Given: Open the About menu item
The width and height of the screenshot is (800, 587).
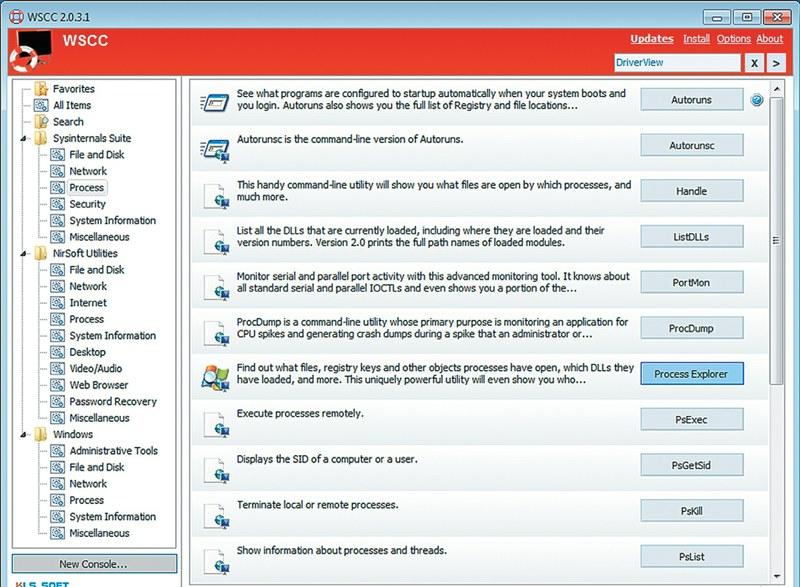Looking at the screenshot, I should pyautogui.click(x=769, y=39).
